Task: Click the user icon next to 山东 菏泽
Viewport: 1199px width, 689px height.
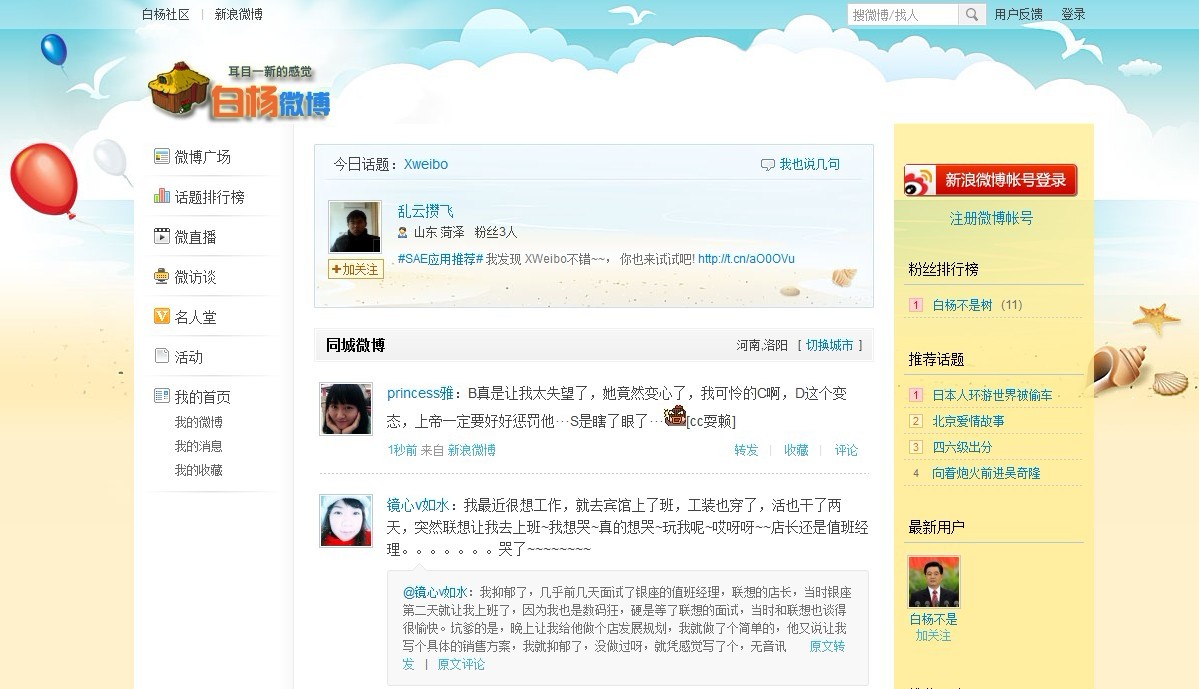Action: 402,232
